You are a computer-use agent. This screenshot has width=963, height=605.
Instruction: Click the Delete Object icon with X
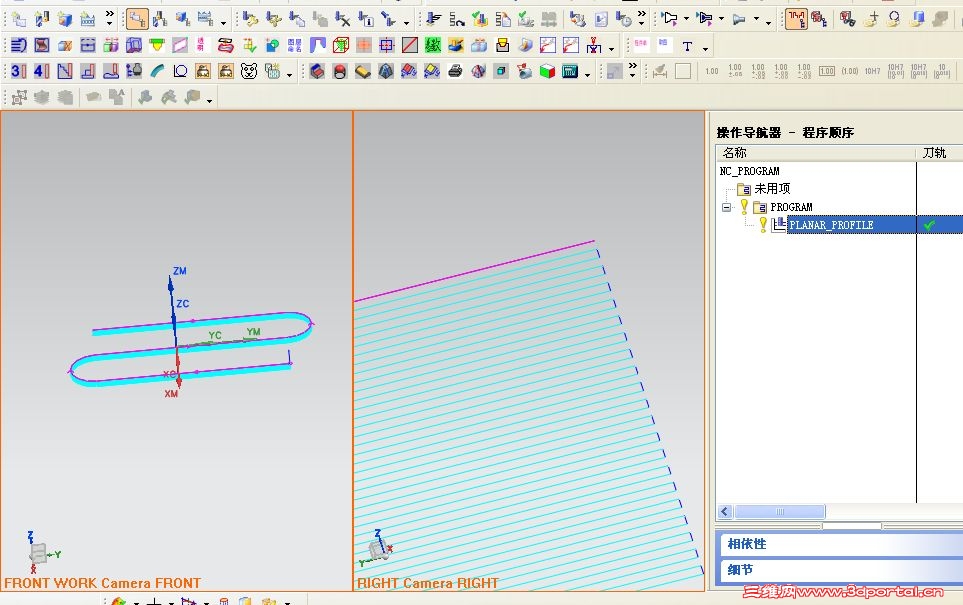tap(342, 20)
